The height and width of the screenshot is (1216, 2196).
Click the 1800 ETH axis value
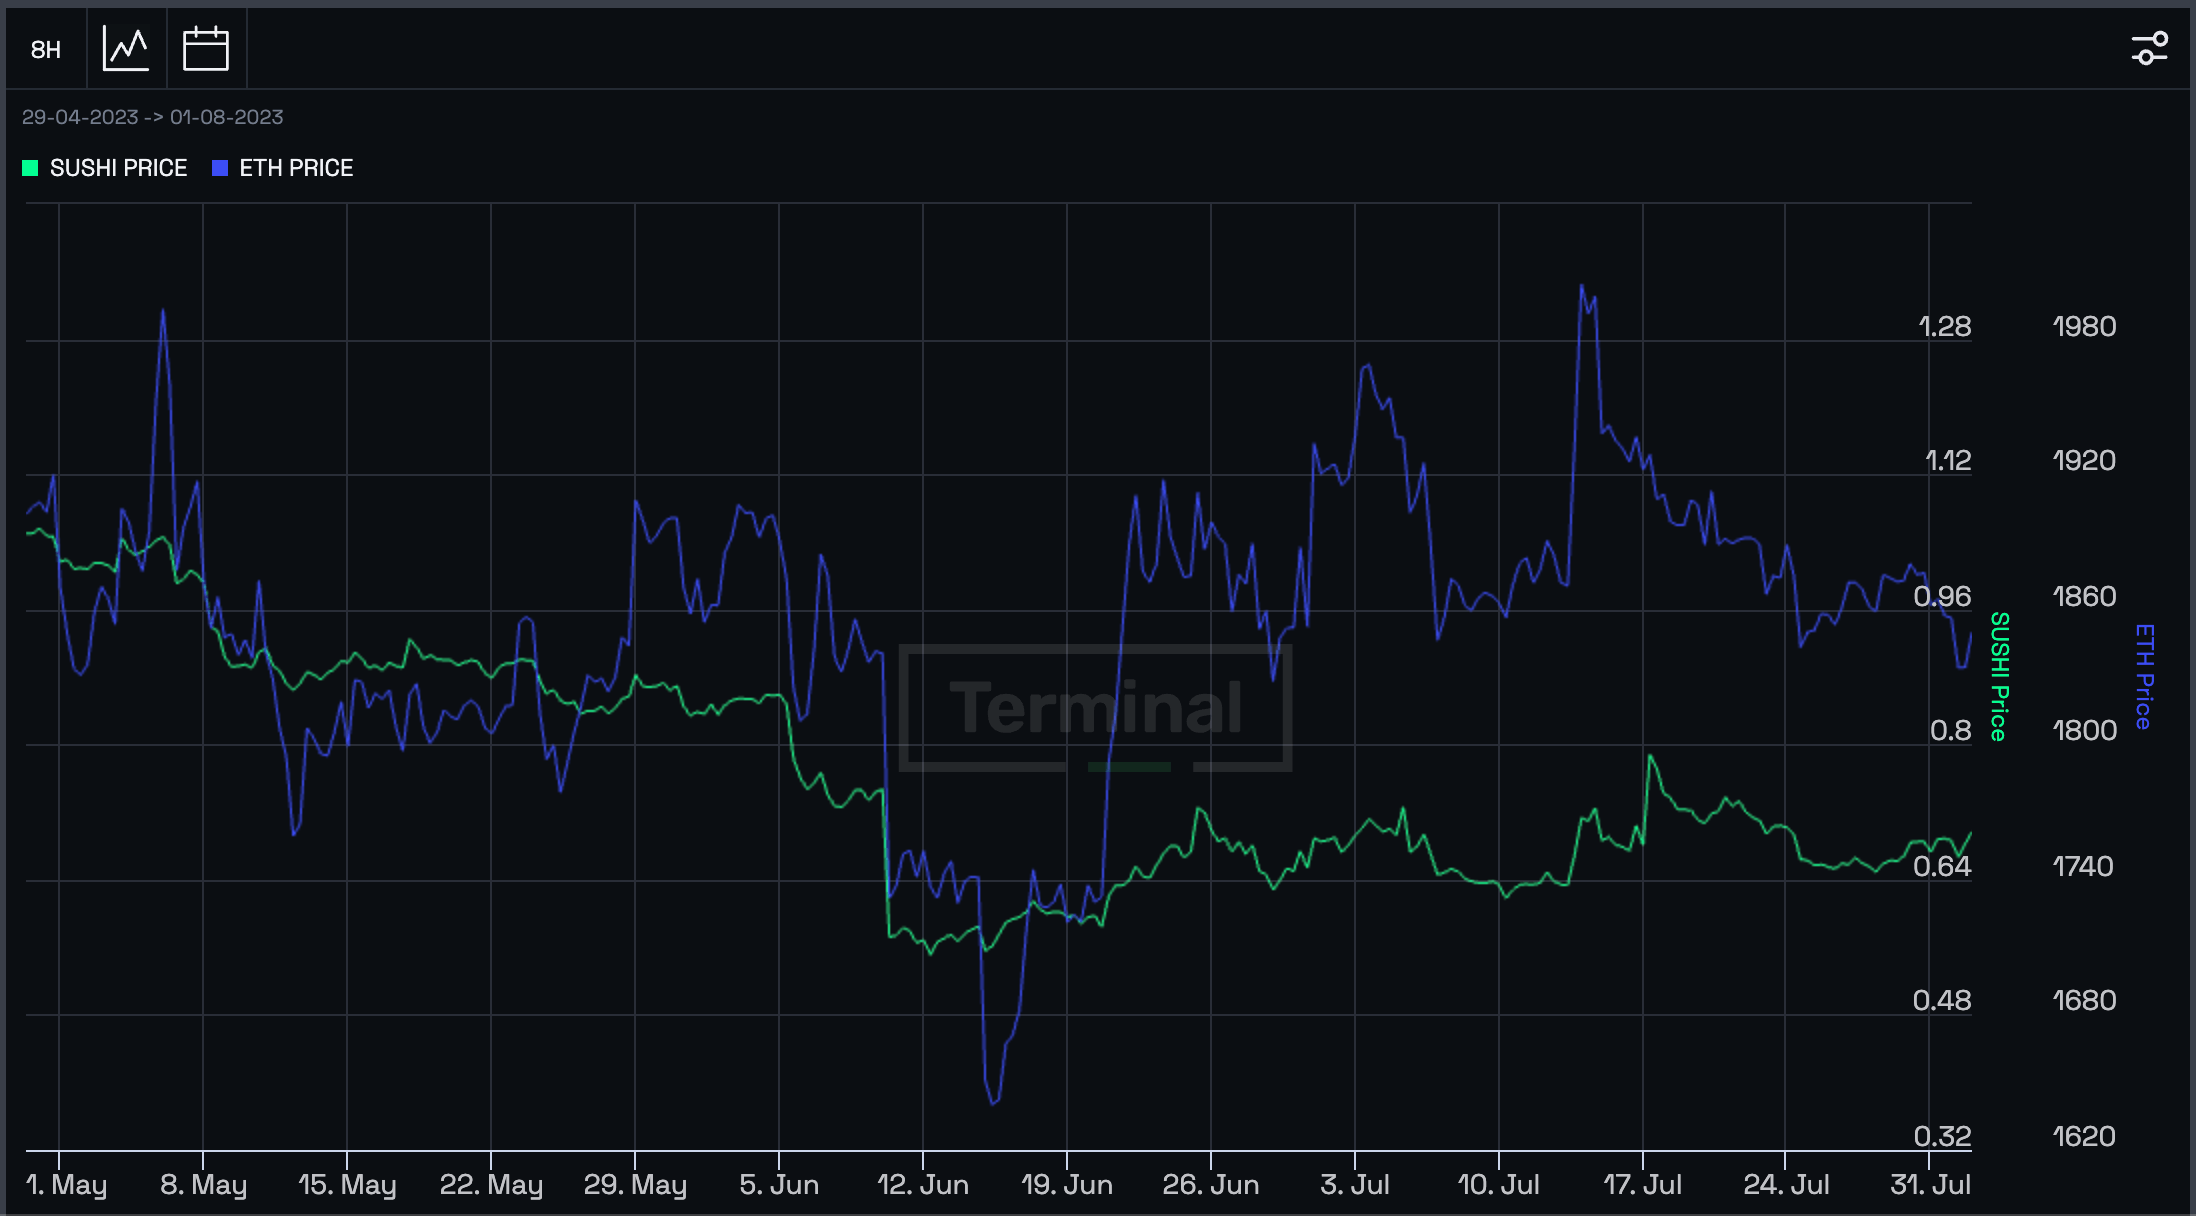2084,730
